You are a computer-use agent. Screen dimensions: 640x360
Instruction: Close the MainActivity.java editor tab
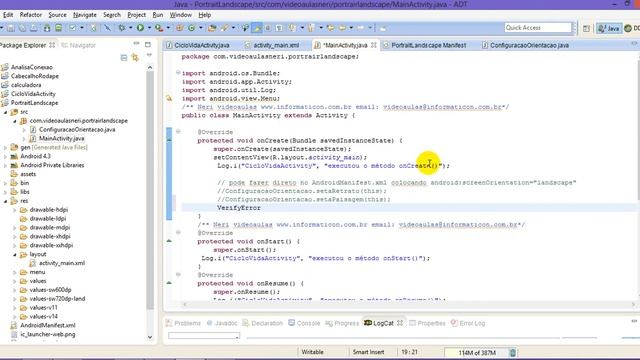373,45
